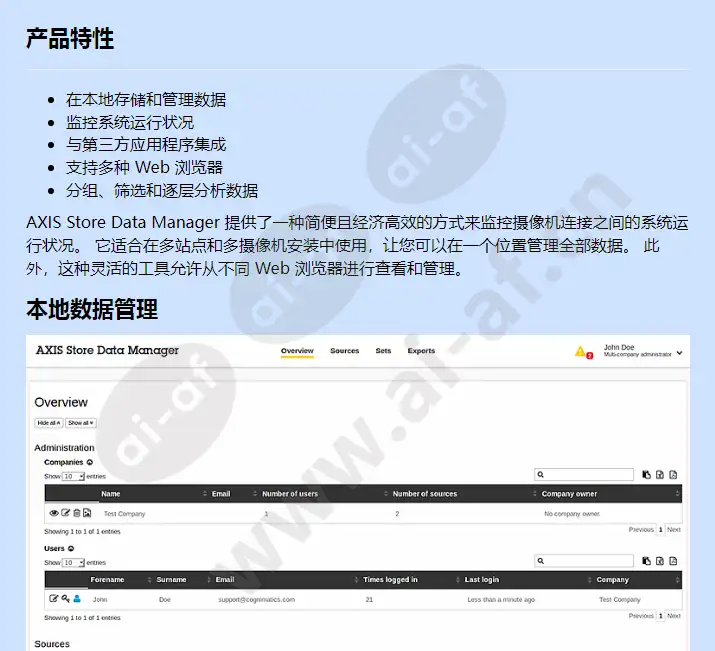Switch to the Overview tab
The width and height of the screenshot is (715, 651).
[297, 351]
